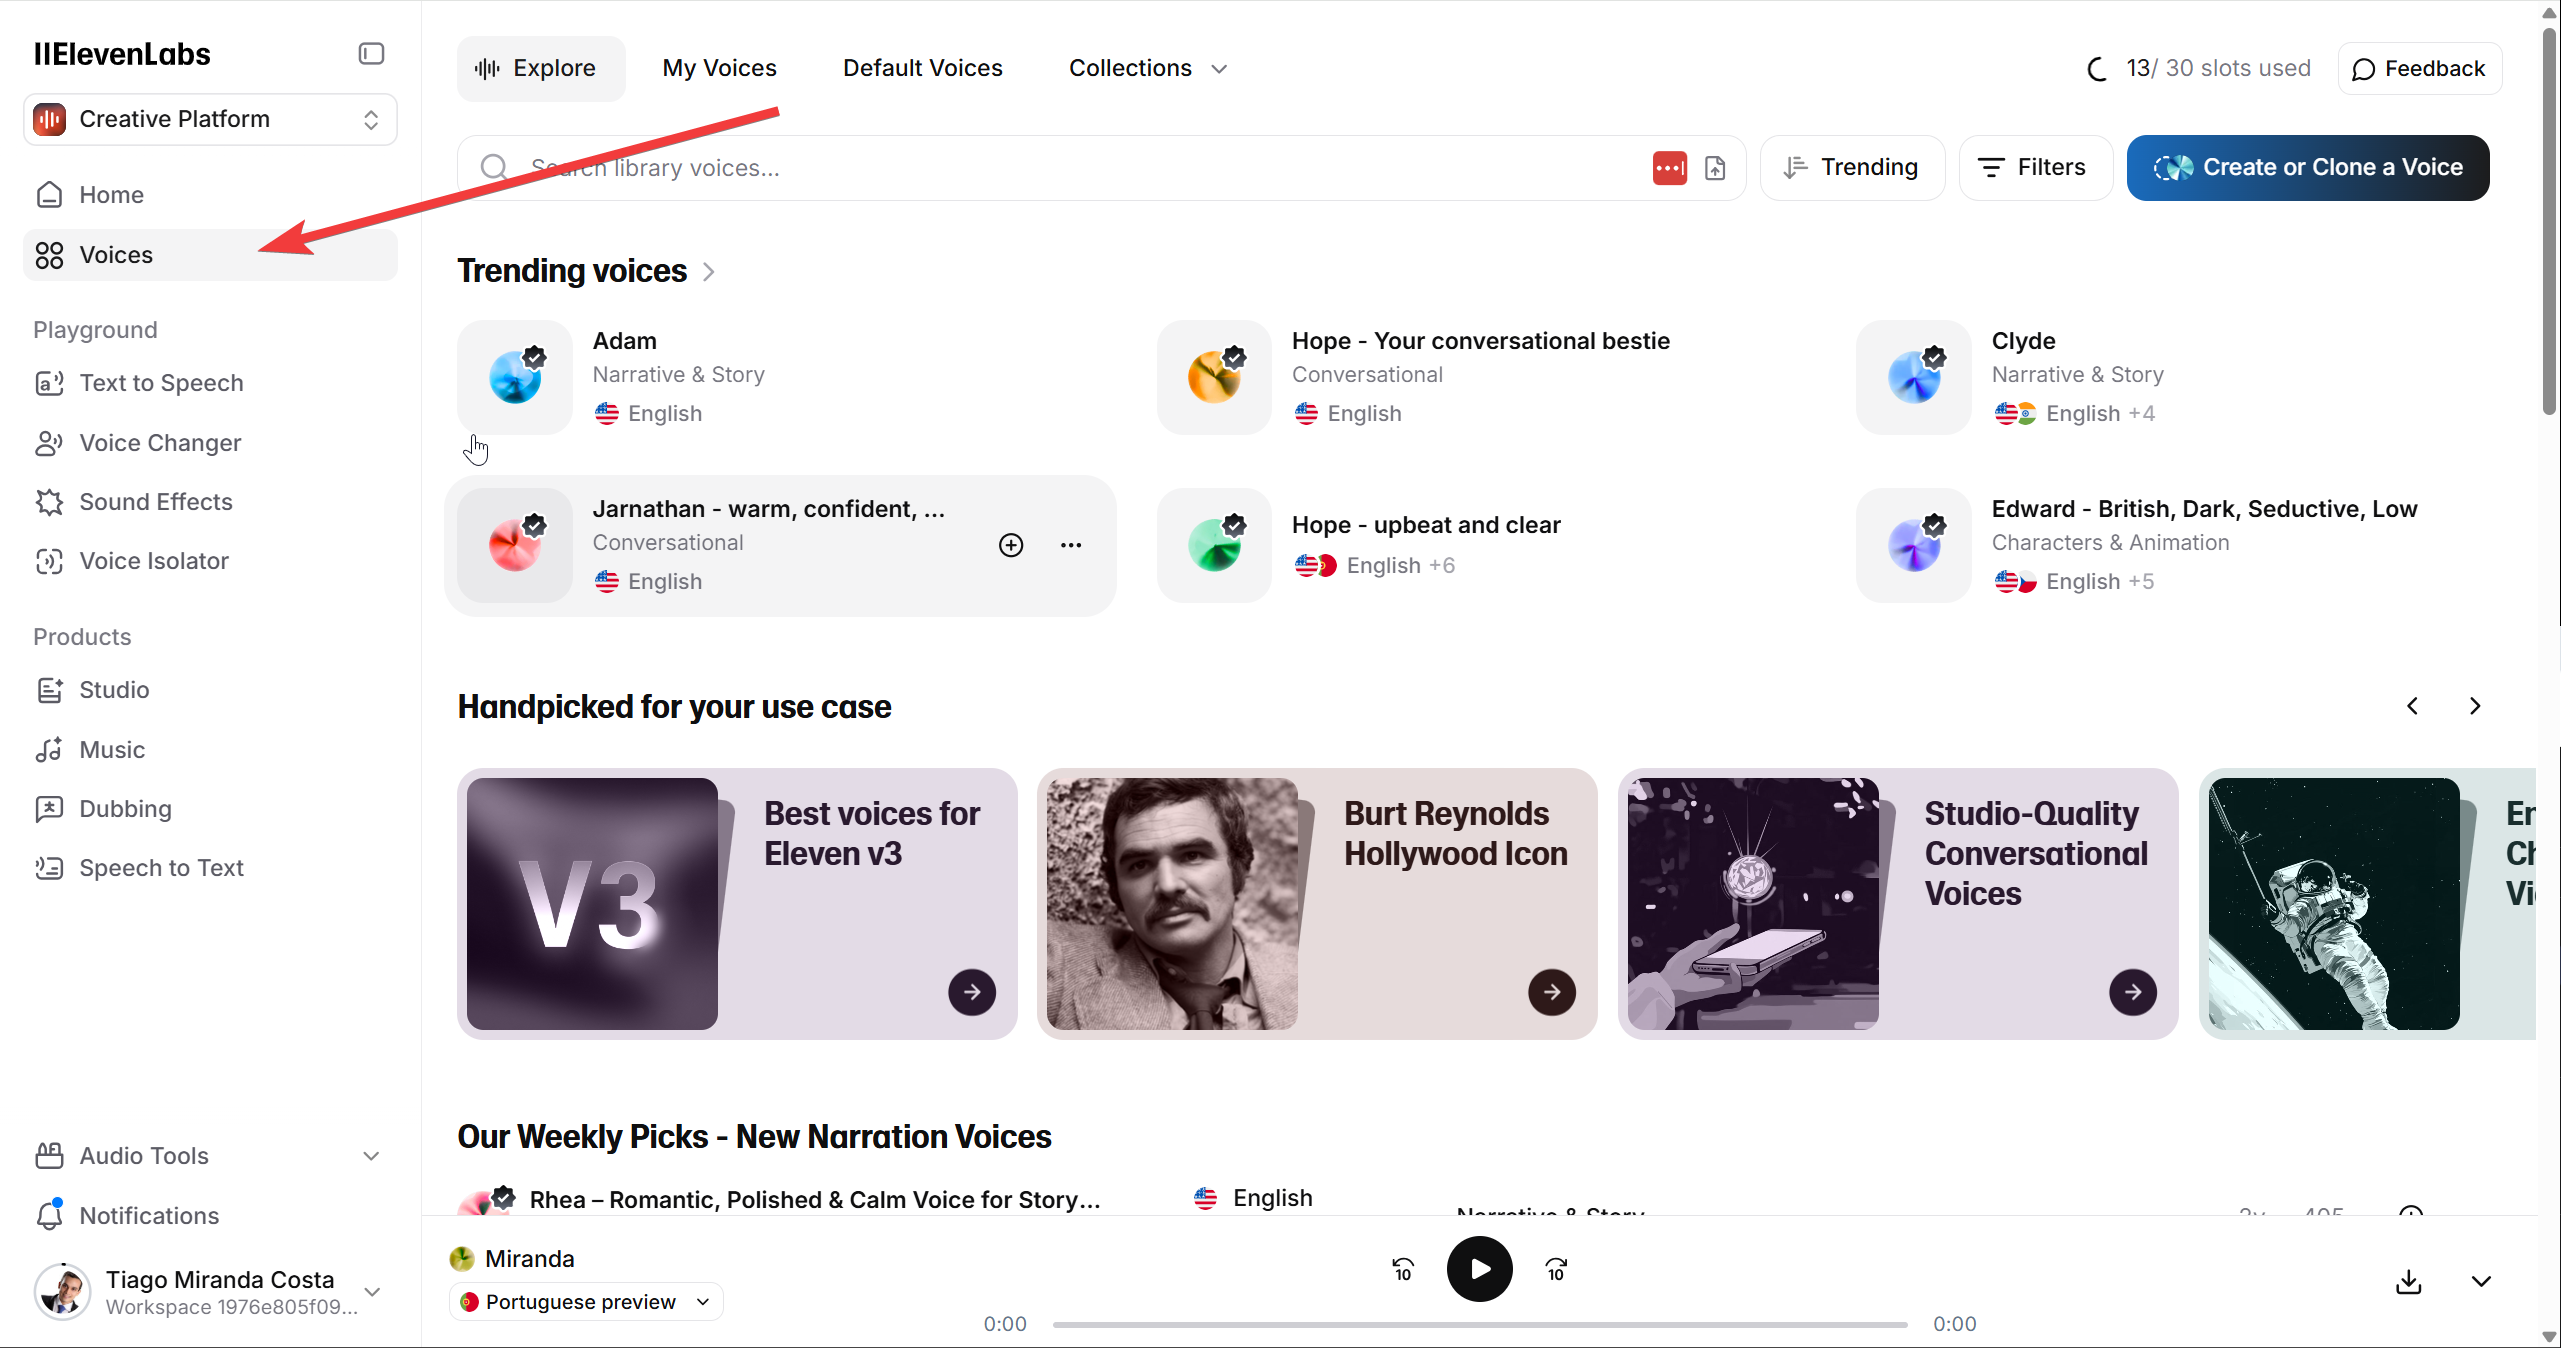Screen dimensions: 2561x1348
Task: Expand the Audio Tools section
Action: 210,1156
